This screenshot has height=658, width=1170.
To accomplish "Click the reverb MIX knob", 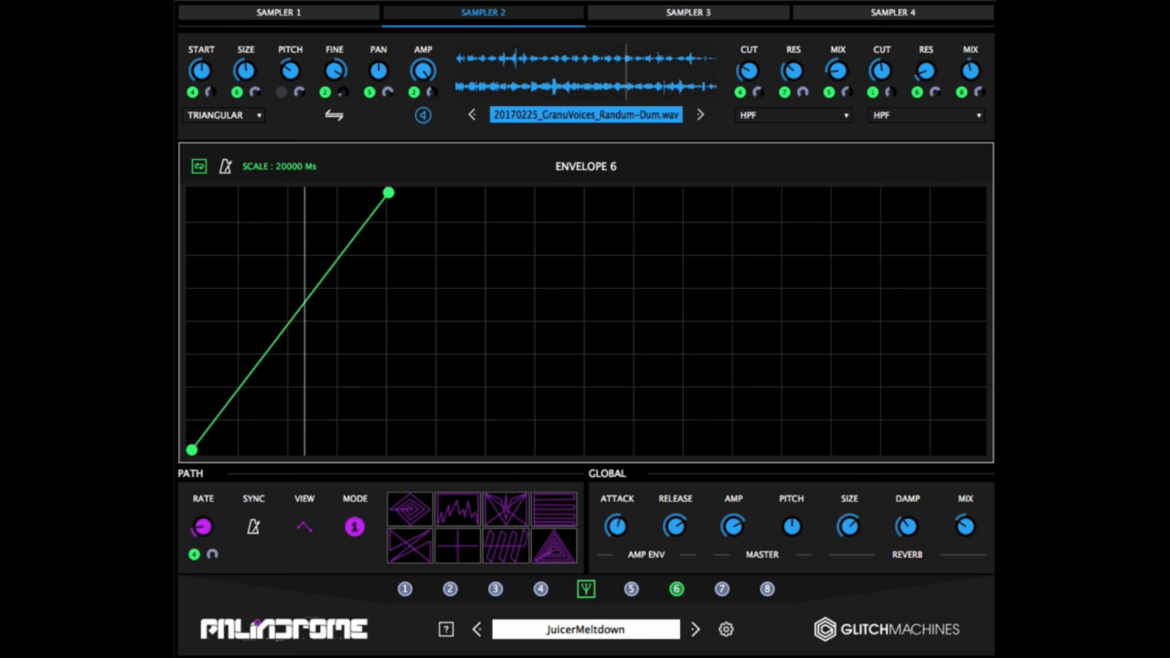I will (965, 527).
